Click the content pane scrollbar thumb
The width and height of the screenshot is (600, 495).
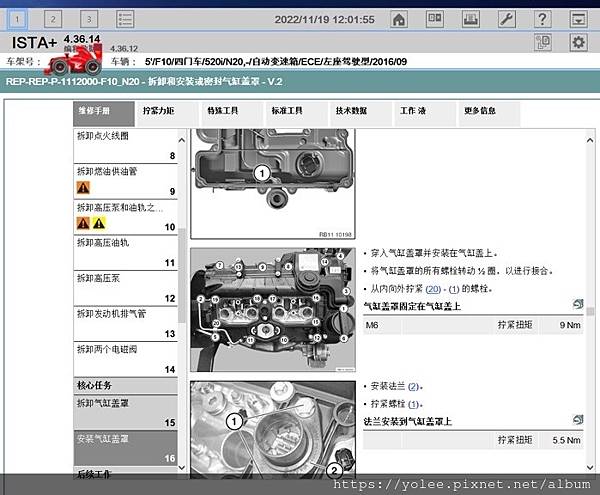(x=590, y=311)
